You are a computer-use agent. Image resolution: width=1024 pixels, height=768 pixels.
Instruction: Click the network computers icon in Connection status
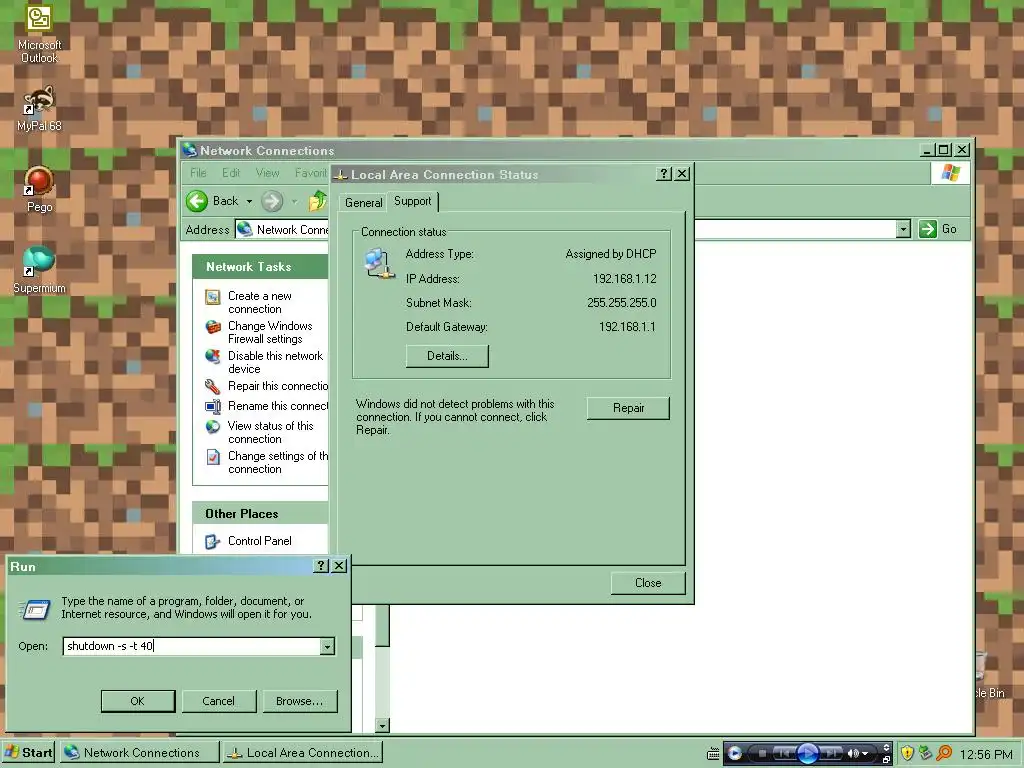[x=379, y=263]
